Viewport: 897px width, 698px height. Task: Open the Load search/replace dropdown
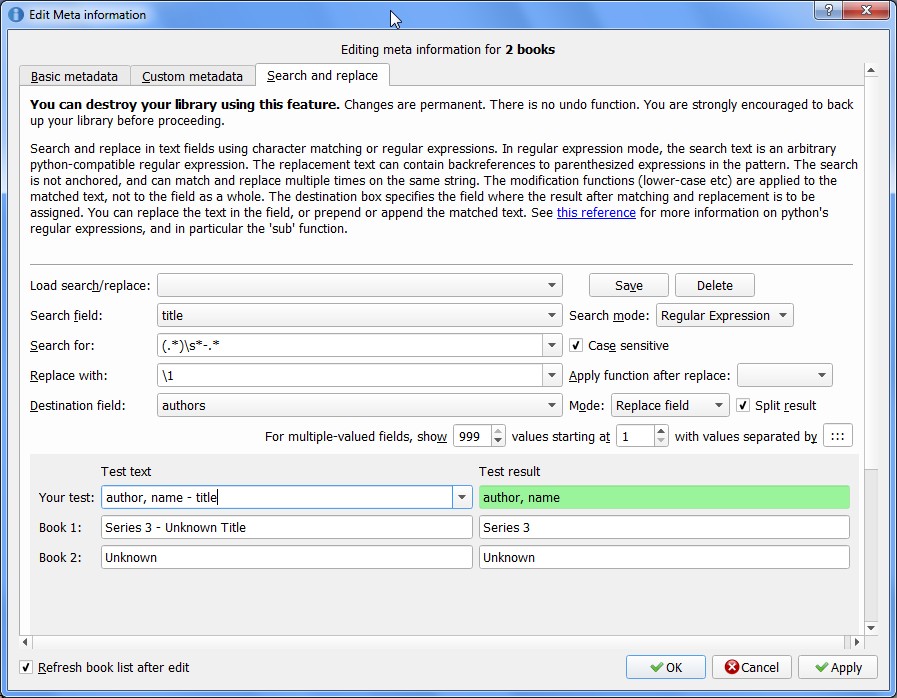360,285
